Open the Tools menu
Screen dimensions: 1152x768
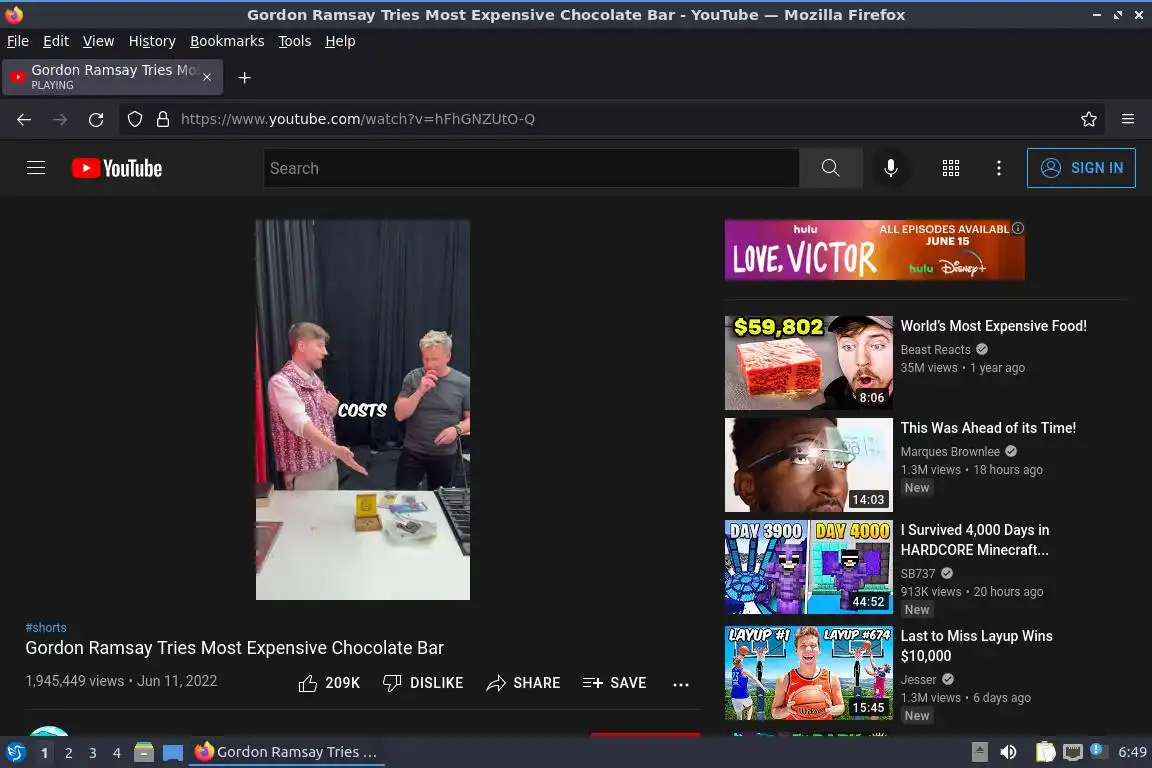295,41
